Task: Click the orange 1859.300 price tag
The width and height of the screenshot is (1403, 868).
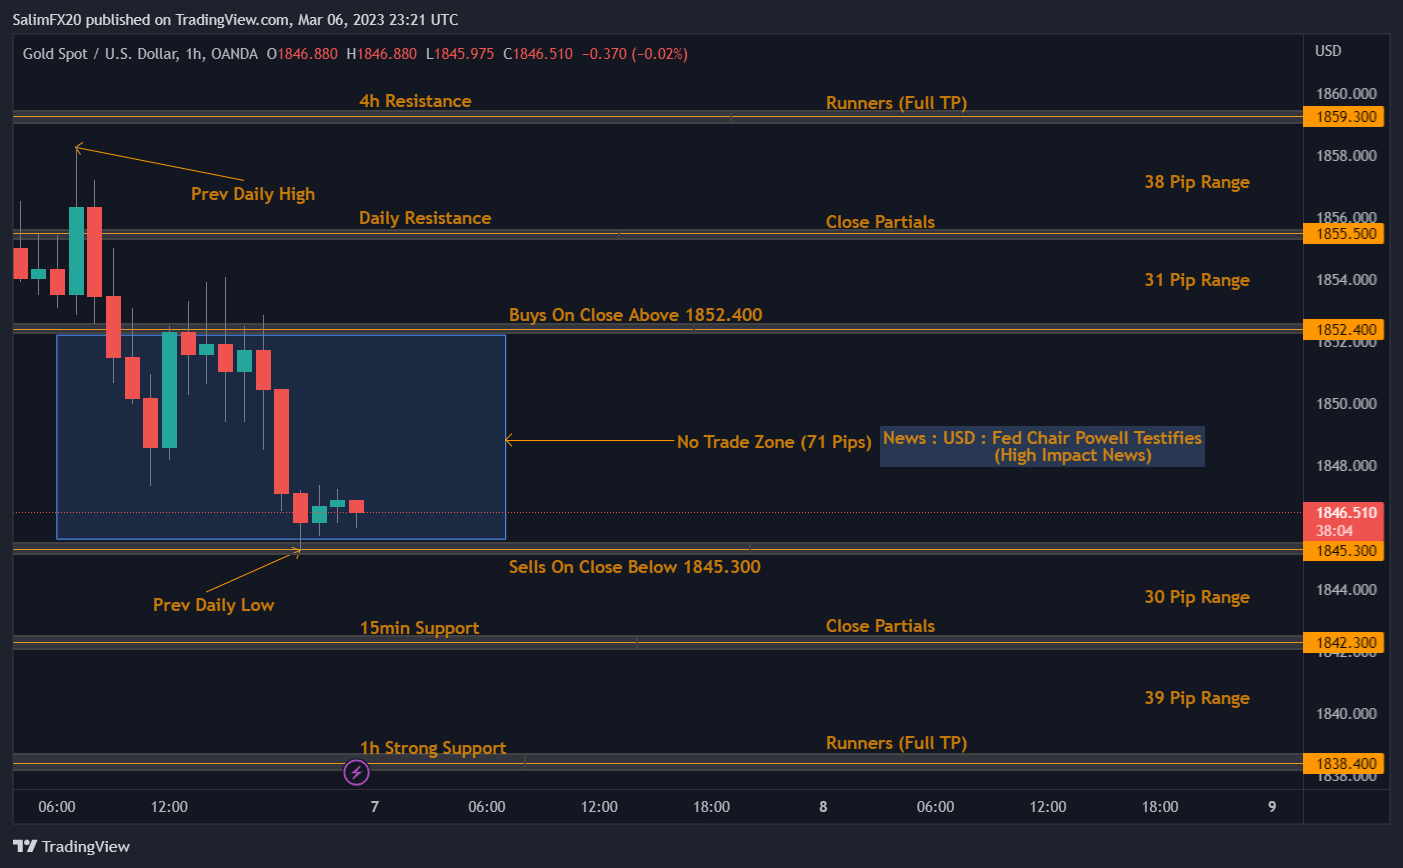Action: 1343,116
